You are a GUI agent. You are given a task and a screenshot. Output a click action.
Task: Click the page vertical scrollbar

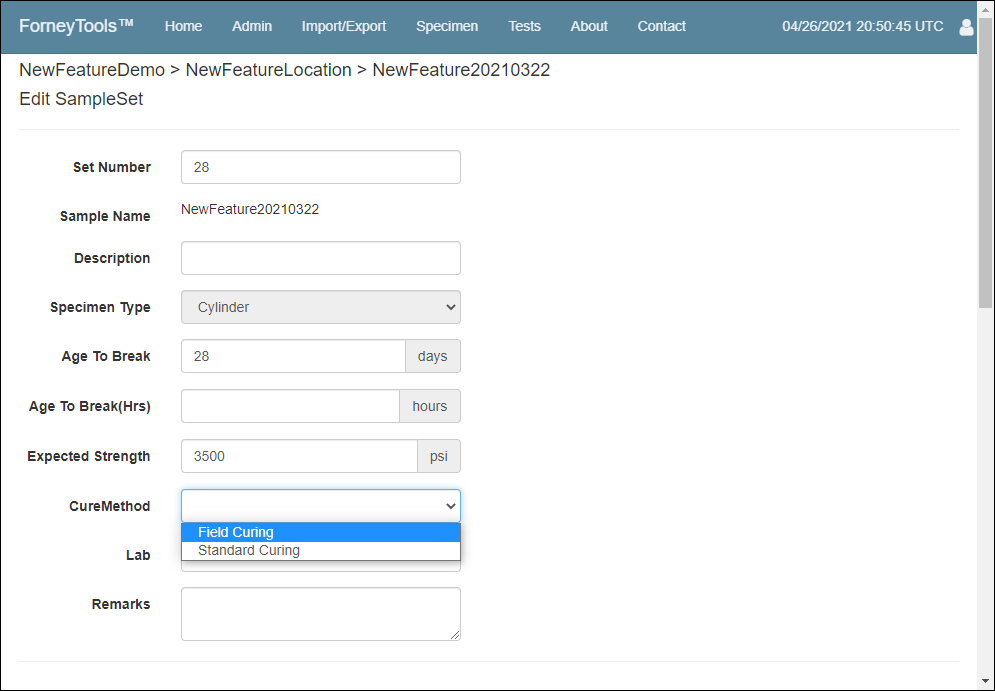point(985,165)
